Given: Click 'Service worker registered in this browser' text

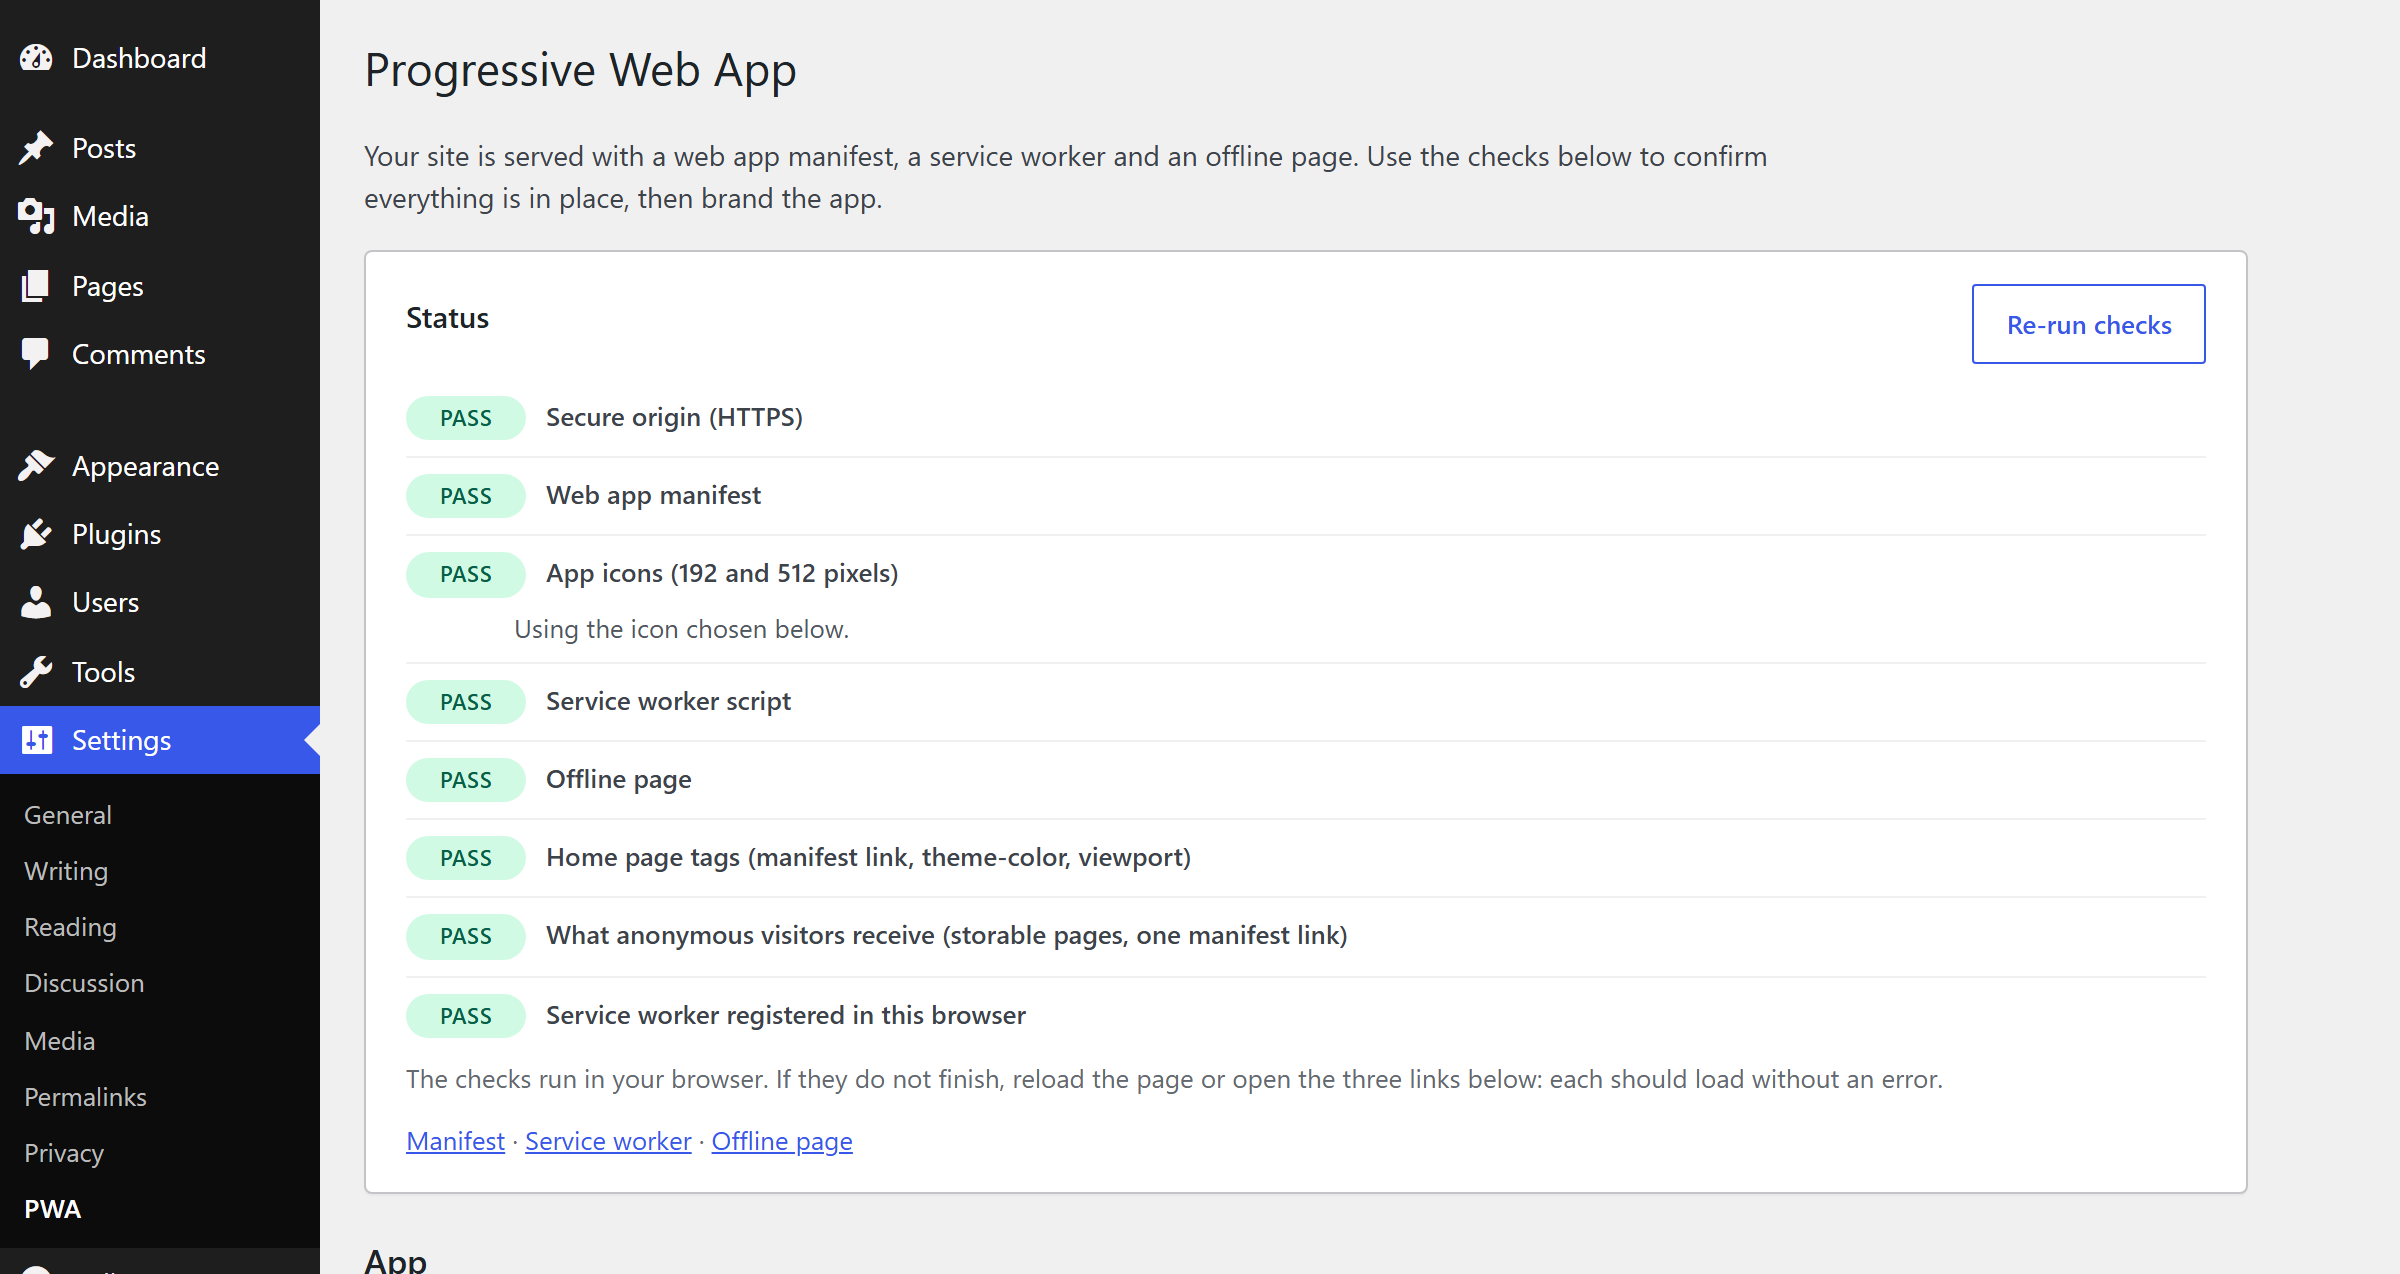Looking at the screenshot, I should pyautogui.click(x=785, y=1015).
